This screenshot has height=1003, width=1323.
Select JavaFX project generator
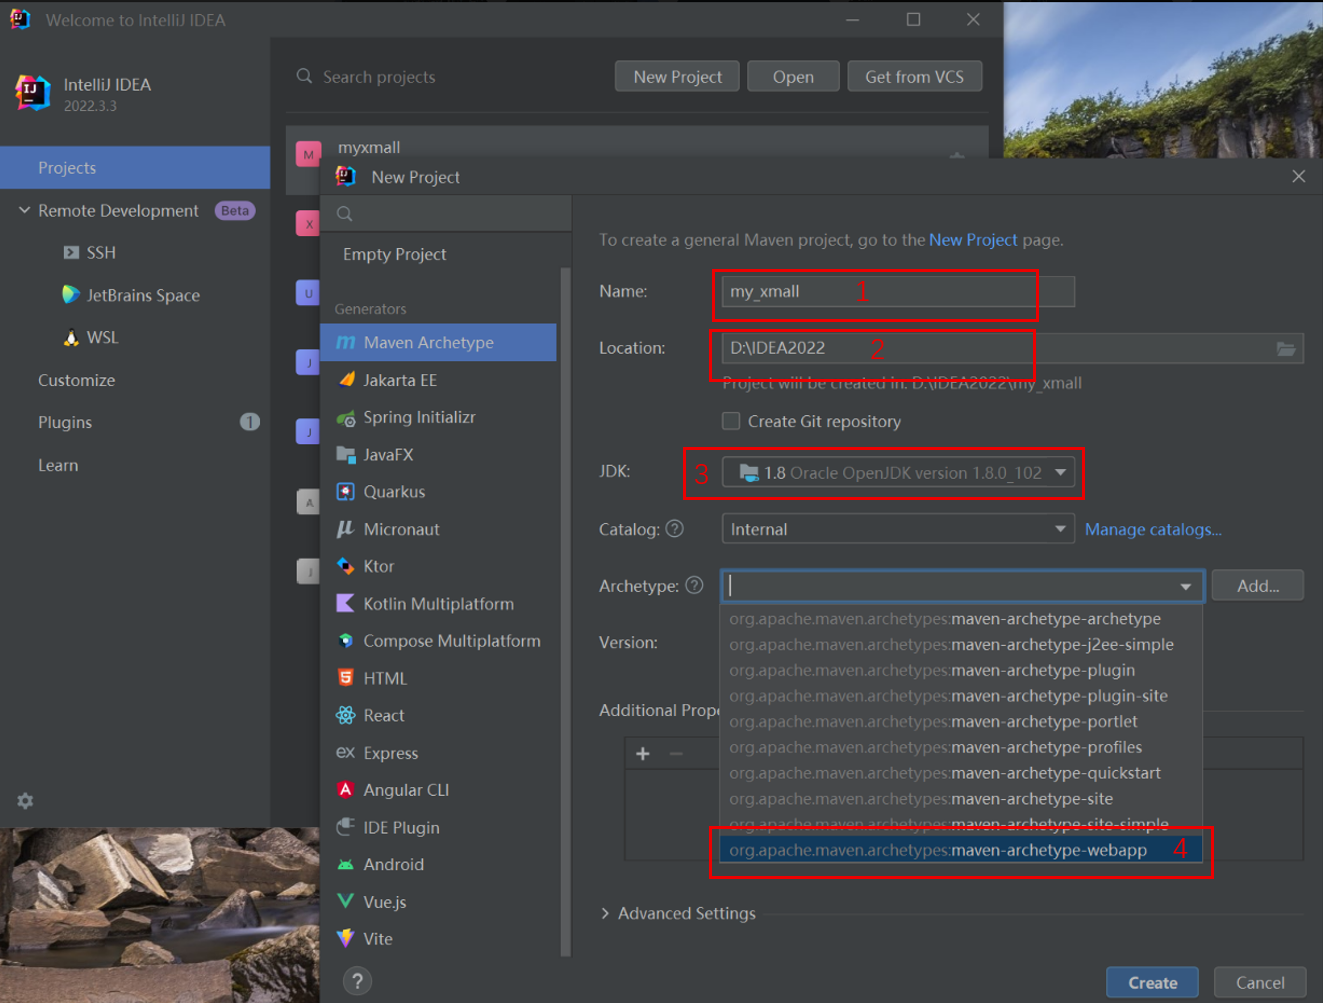[x=438, y=454]
